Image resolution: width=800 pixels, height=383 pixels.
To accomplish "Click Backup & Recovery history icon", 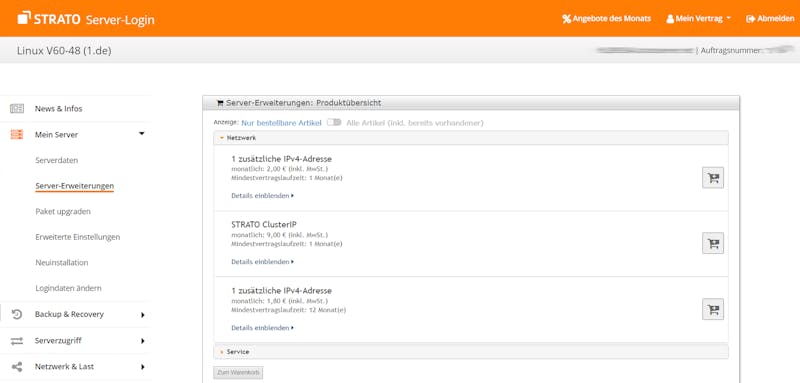I will (x=17, y=314).
